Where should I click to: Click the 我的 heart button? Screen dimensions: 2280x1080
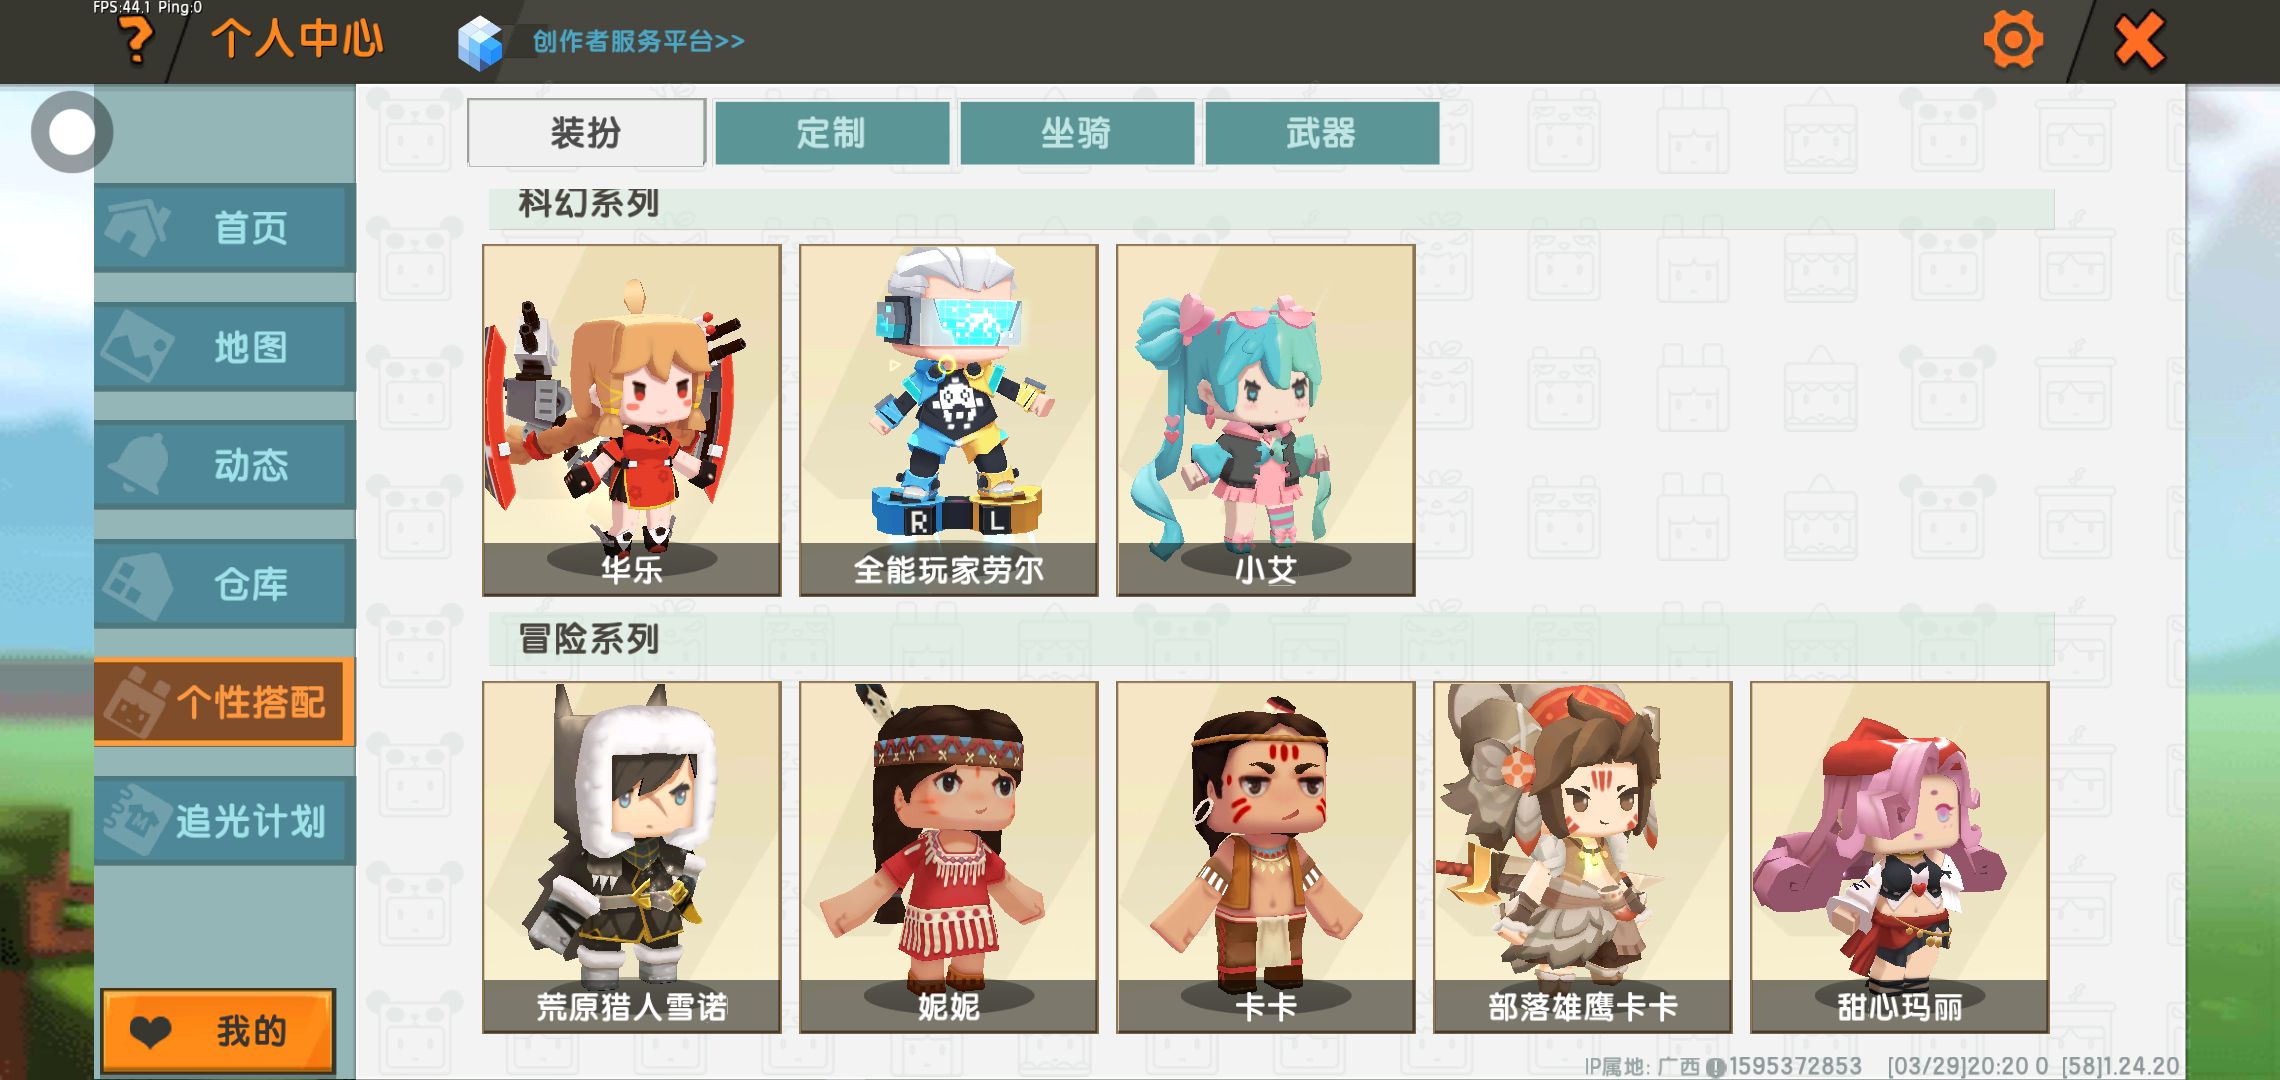click(218, 1031)
